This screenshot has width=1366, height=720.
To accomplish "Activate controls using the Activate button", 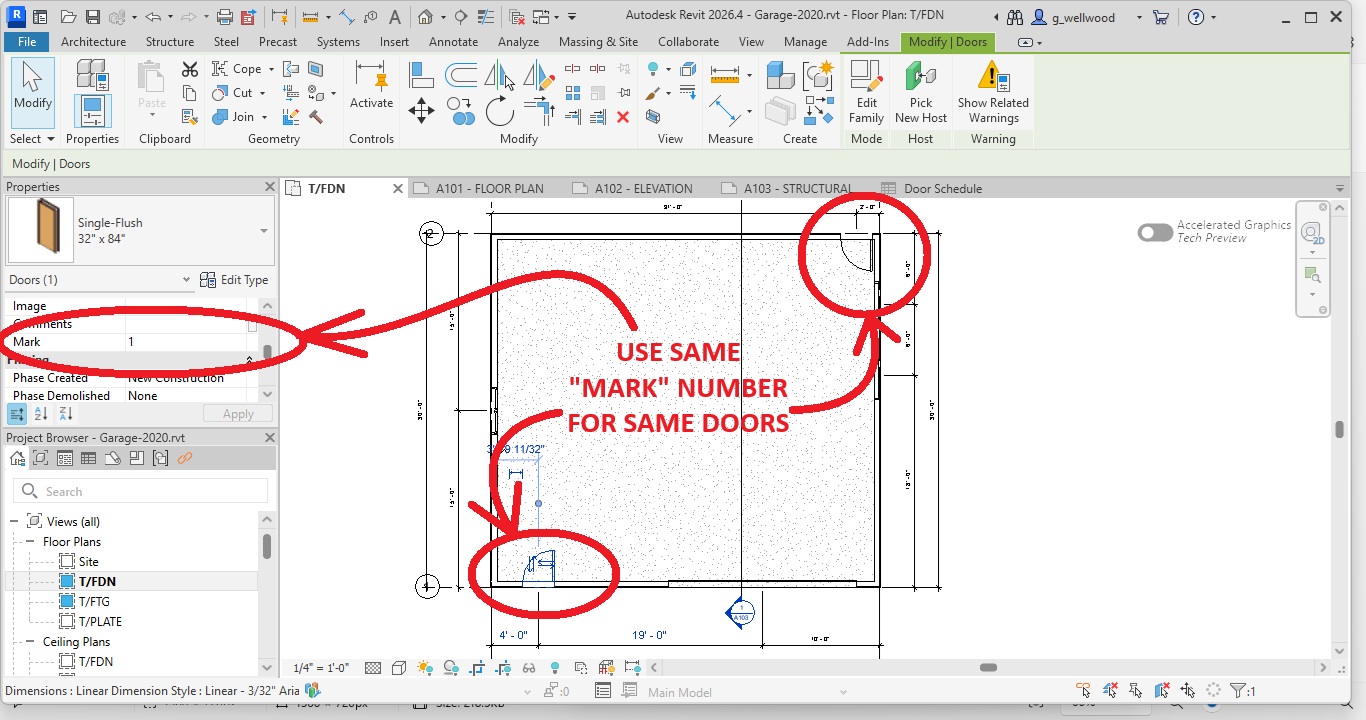I will [371, 88].
